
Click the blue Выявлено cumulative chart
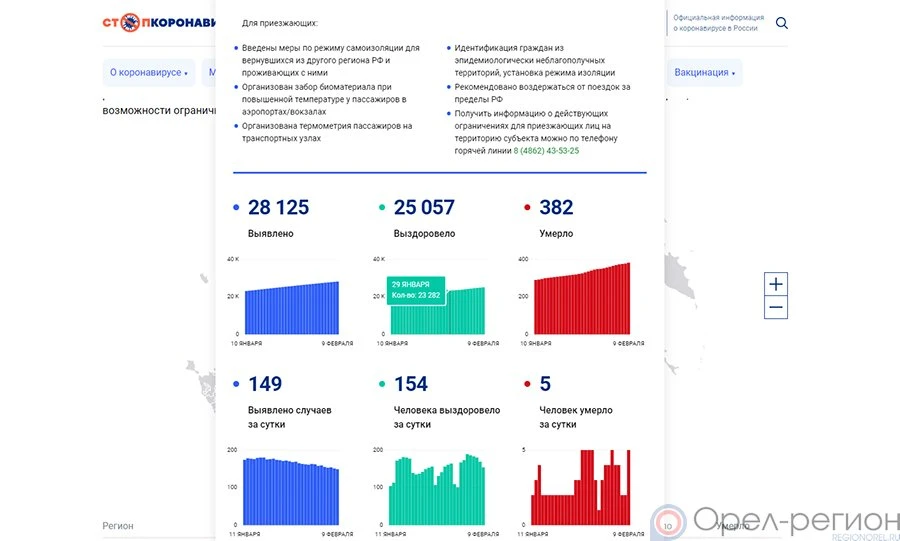(292, 308)
